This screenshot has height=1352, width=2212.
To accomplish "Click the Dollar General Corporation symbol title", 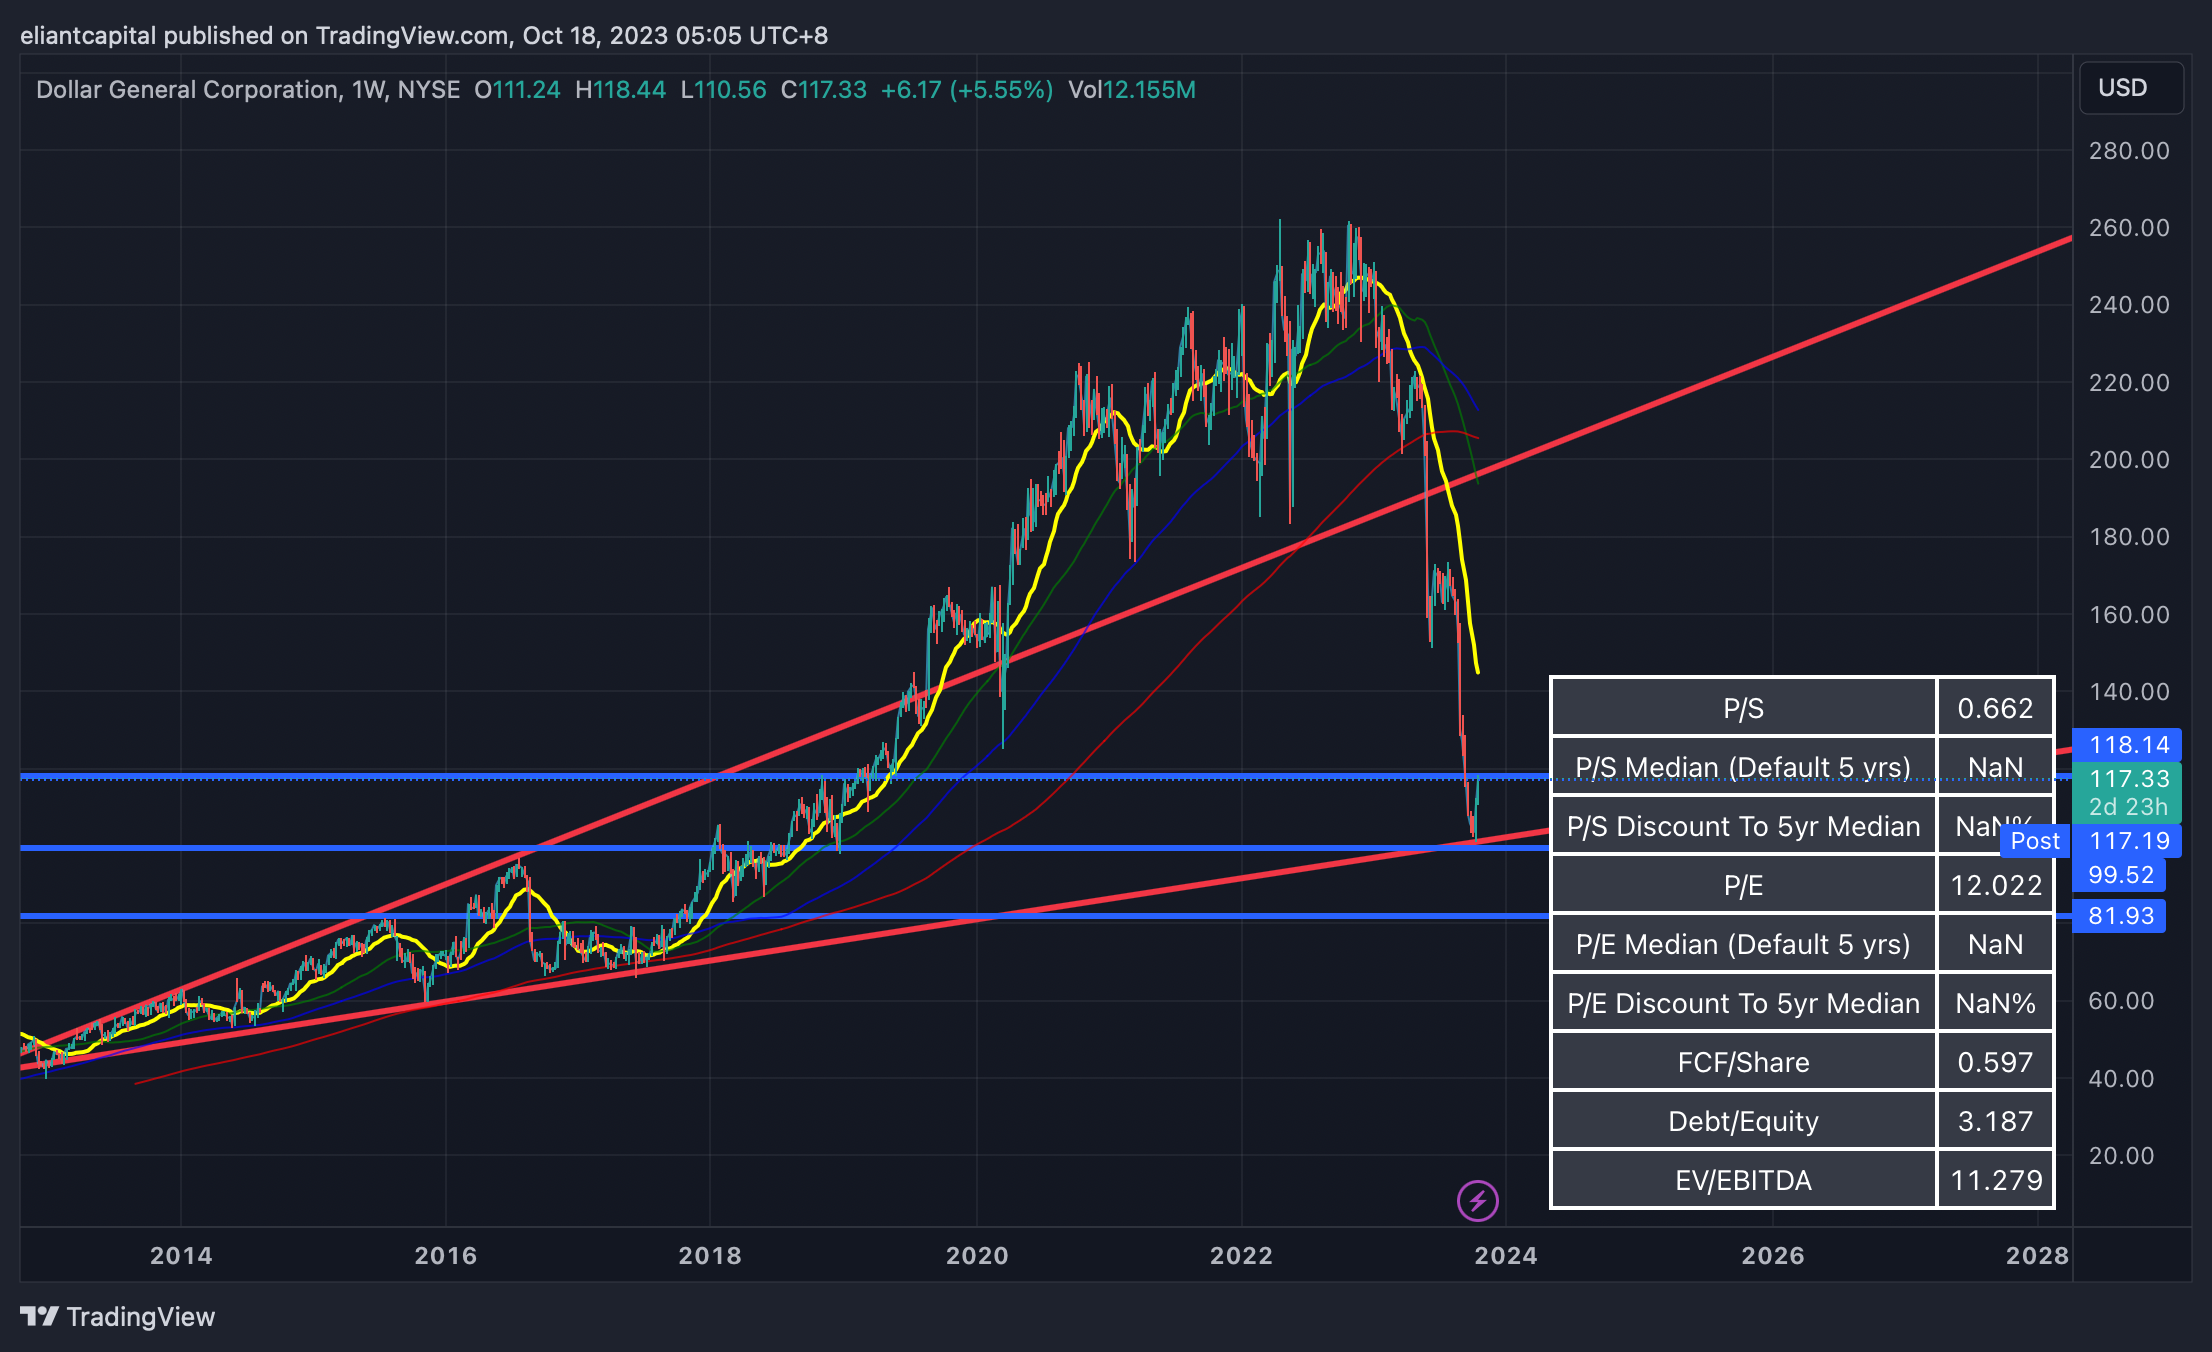I will [187, 90].
